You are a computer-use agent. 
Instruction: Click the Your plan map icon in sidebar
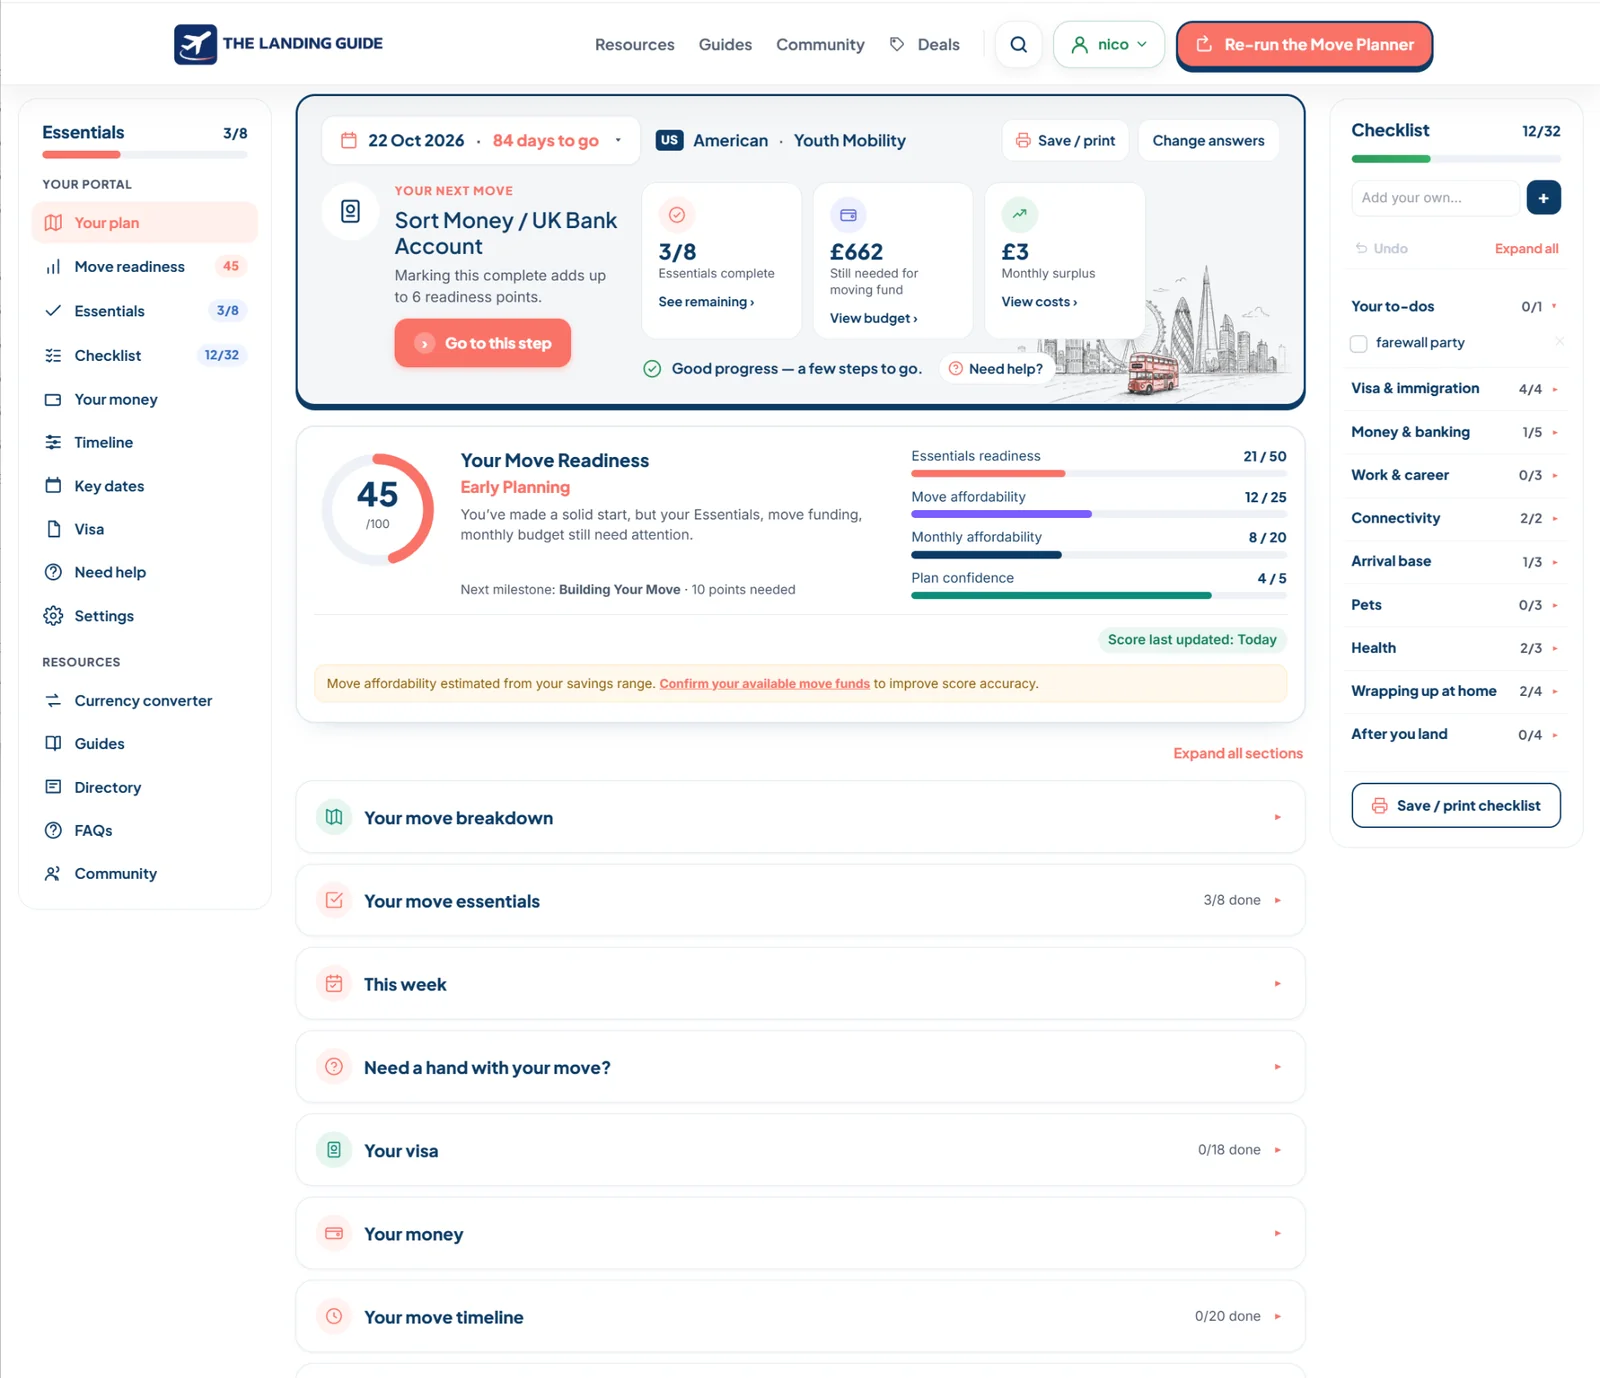(x=53, y=222)
